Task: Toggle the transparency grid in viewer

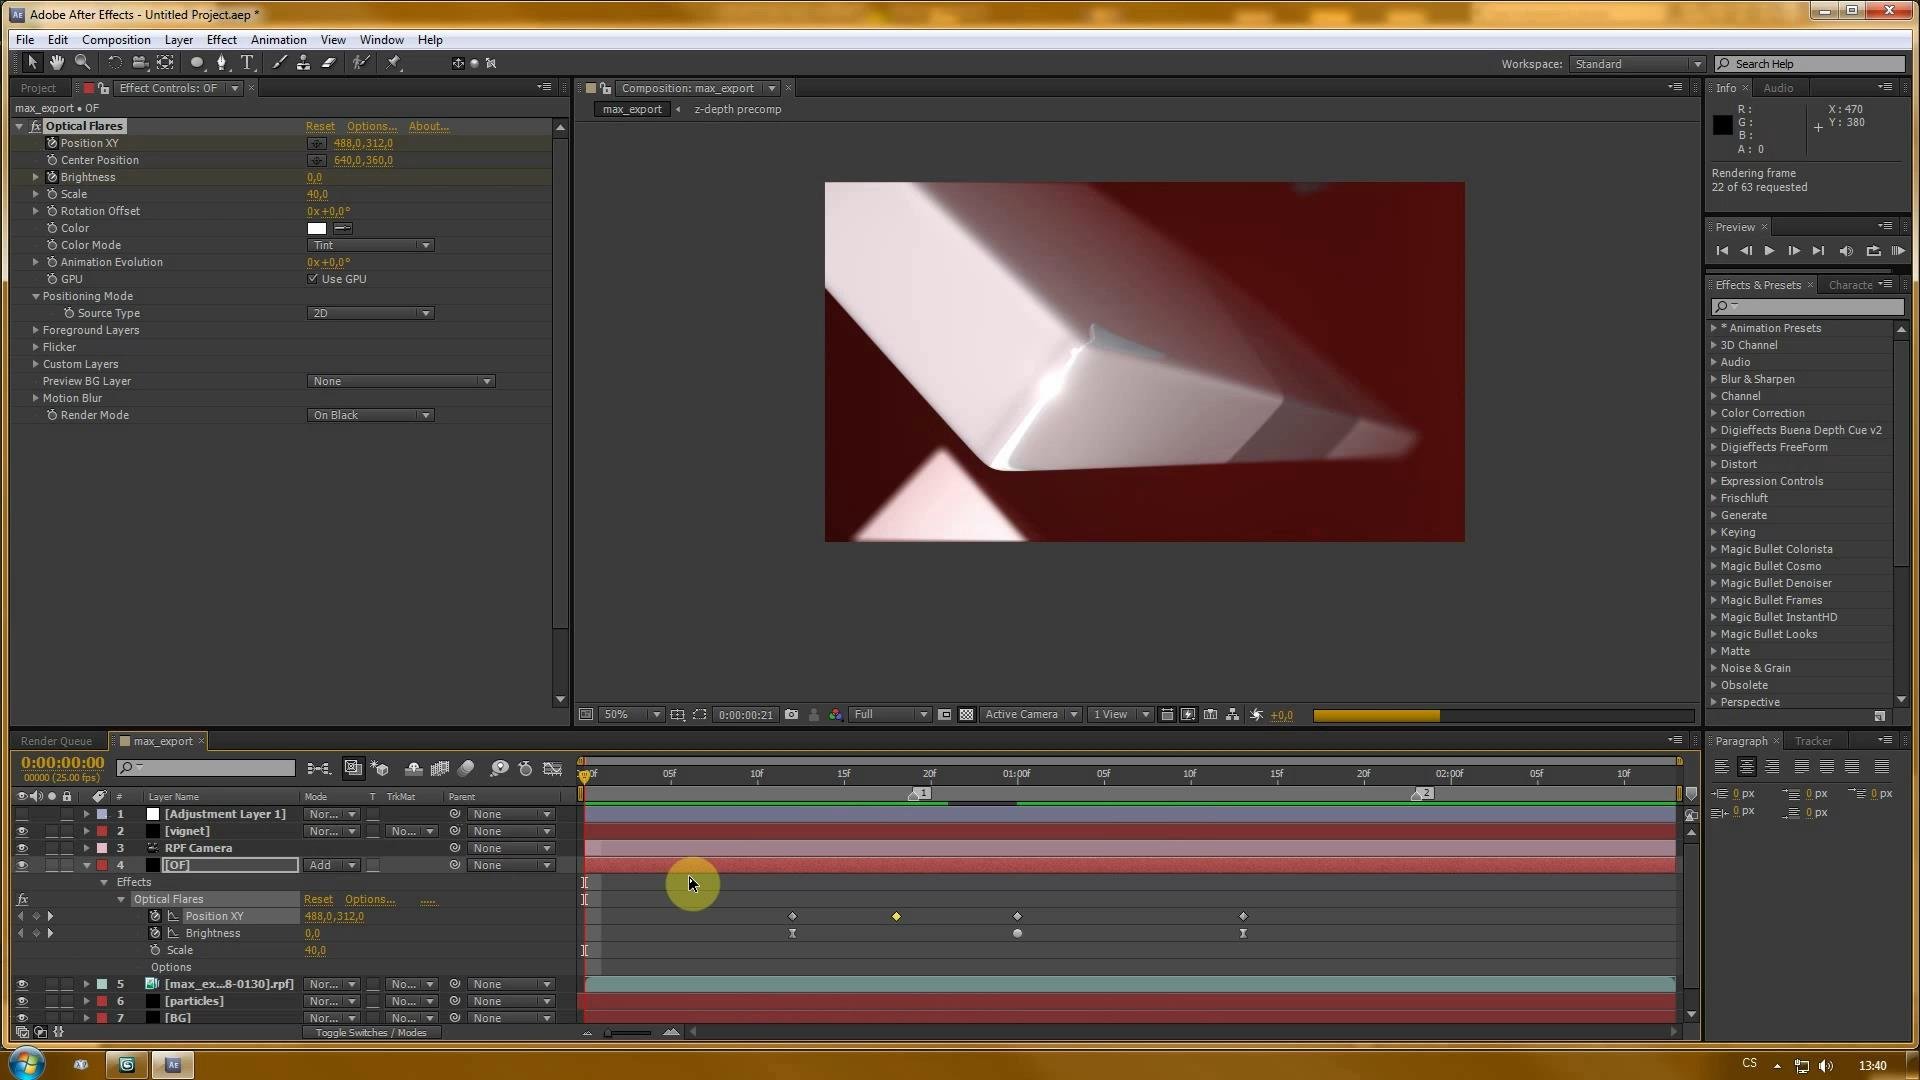Action: (966, 715)
